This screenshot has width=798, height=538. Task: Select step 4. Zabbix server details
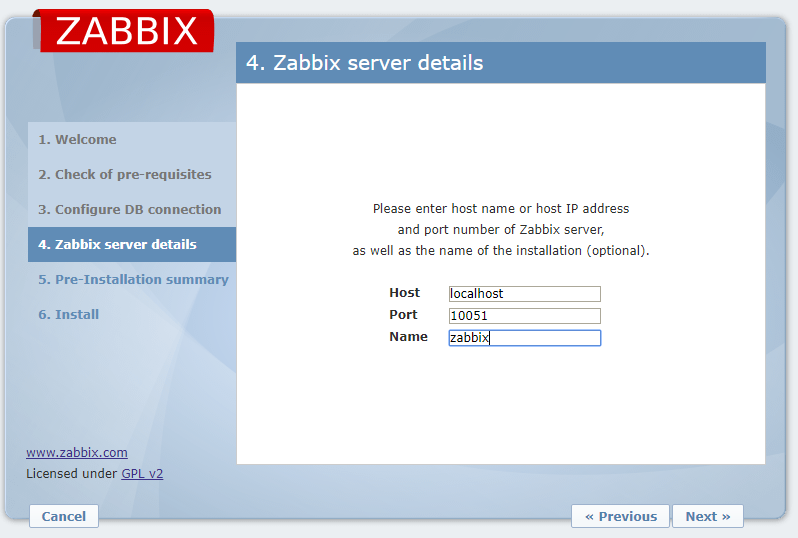pyautogui.click(x=132, y=244)
